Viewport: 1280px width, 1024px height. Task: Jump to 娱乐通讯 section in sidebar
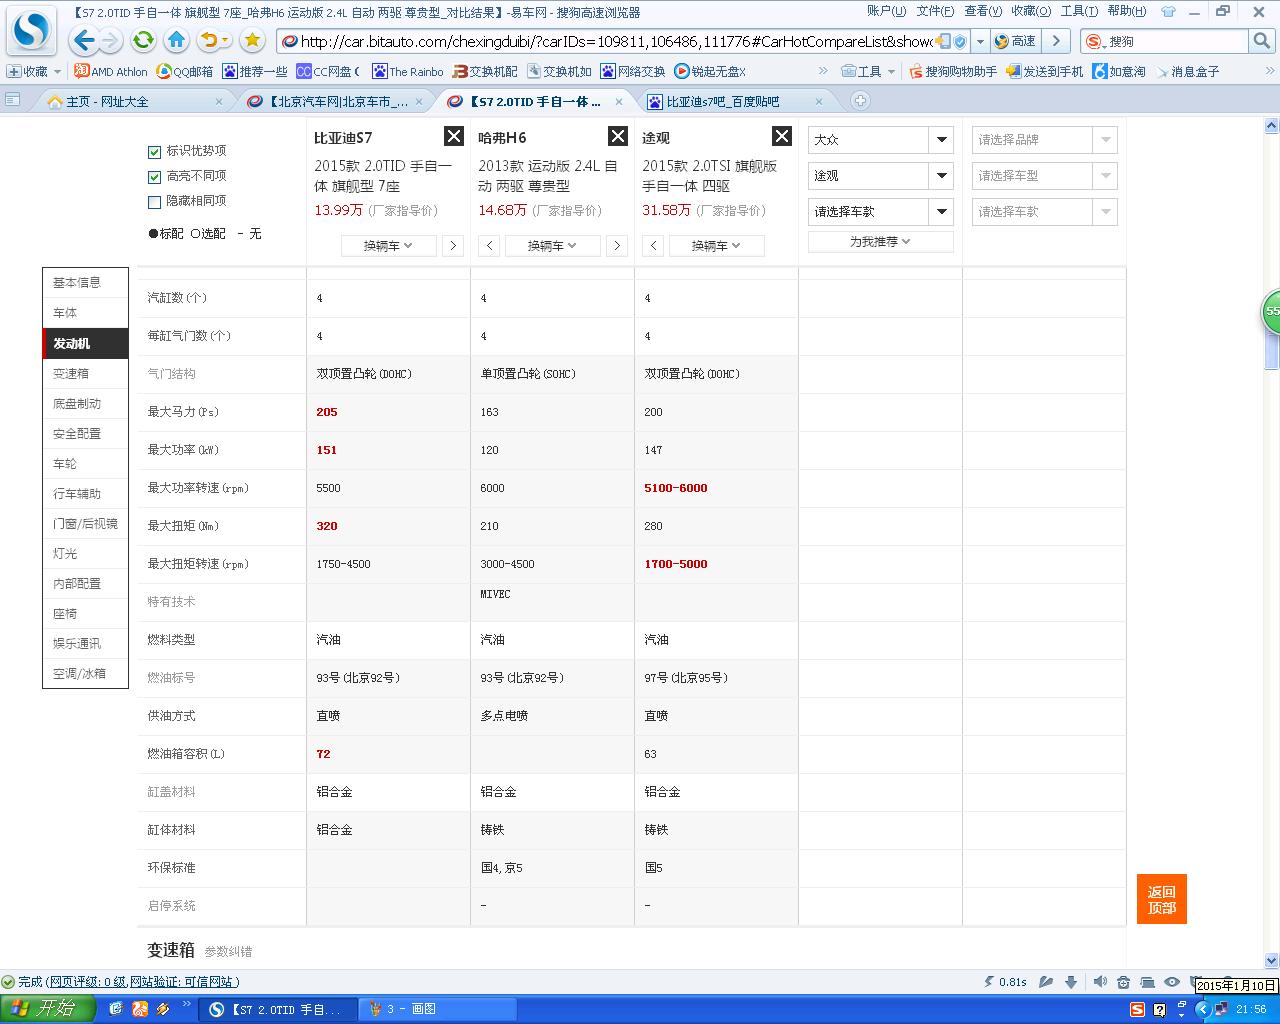[x=85, y=643]
